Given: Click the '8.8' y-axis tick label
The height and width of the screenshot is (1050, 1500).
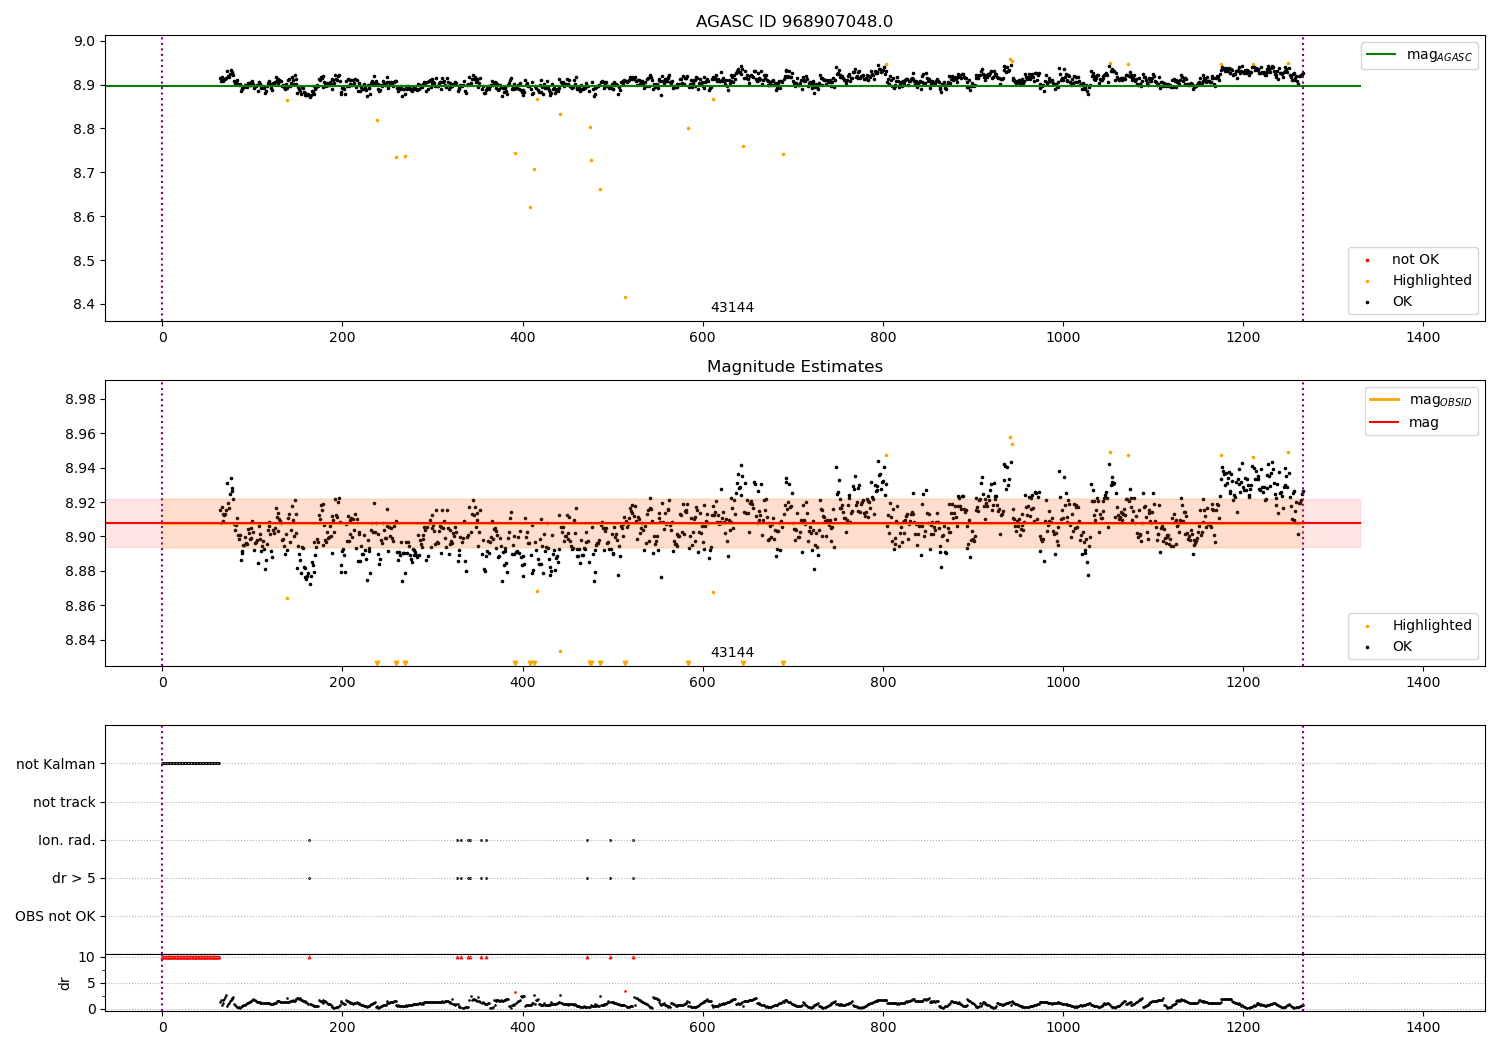Looking at the screenshot, I should tap(86, 129).
